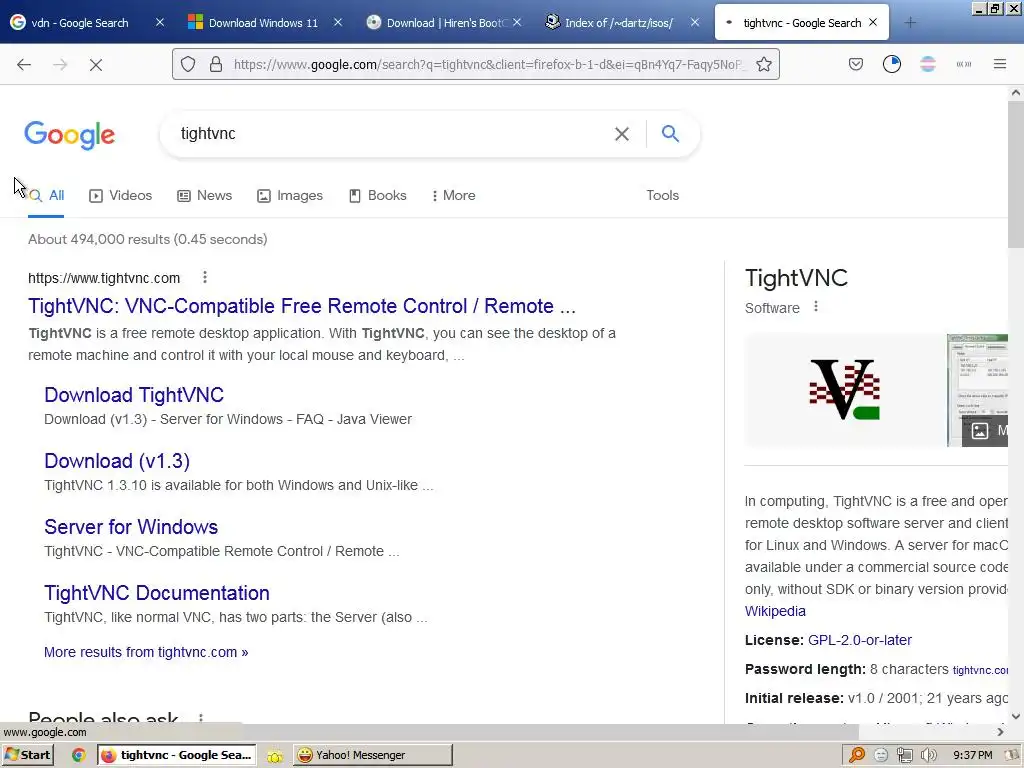Close the Download Windows 11 tab
Screen dimensions: 1024x768
[x=338, y=23]
